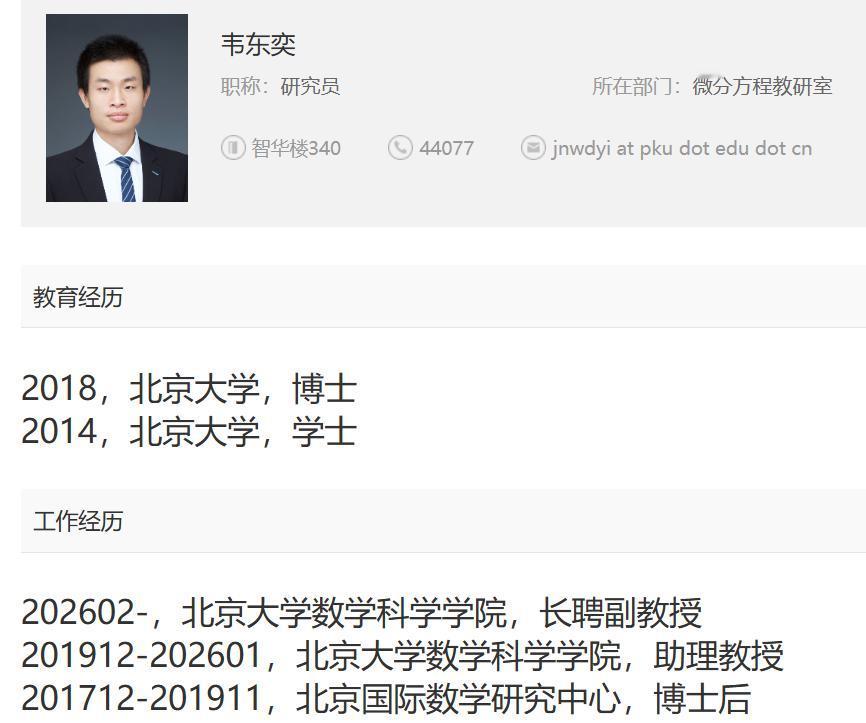Screen dimensions: 866x723
Task: Click the office location icon beside 智华楼340
Action: [x=233, y=148]
